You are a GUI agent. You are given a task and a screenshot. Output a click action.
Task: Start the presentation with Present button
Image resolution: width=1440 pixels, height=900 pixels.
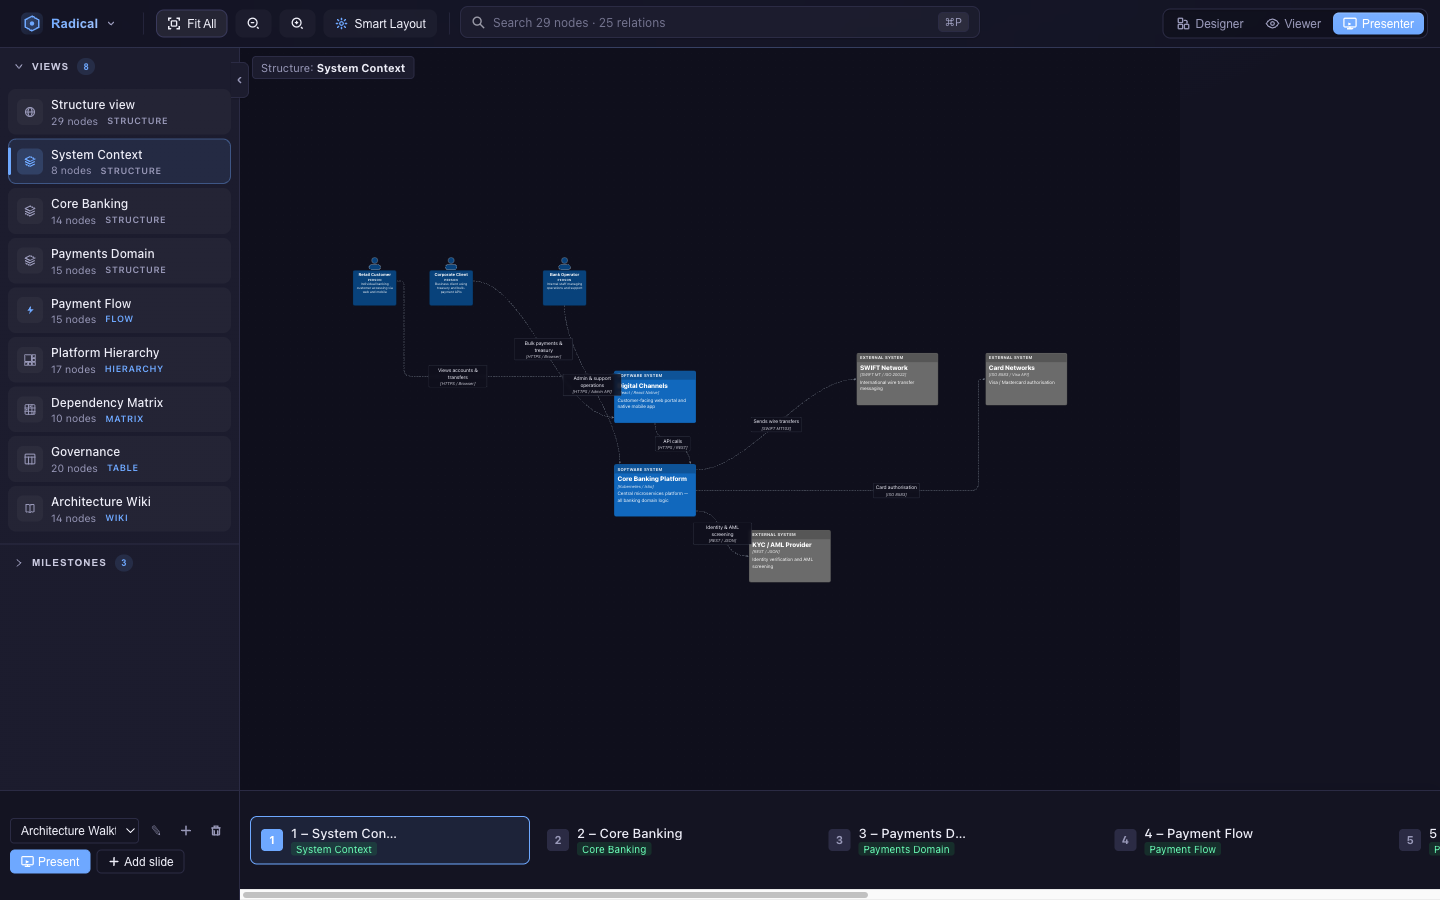coord(50,862)
